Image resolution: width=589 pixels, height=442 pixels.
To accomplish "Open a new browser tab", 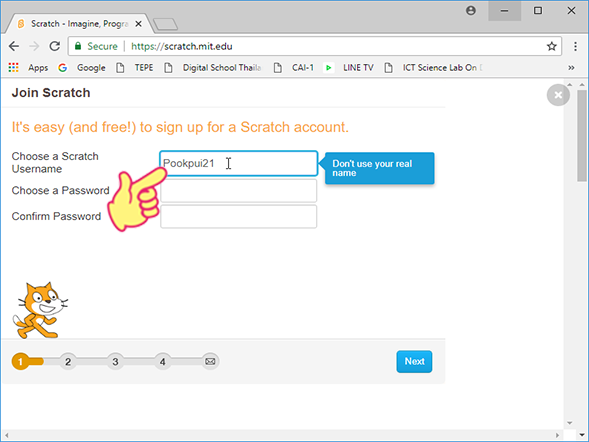I will point(165,24).
